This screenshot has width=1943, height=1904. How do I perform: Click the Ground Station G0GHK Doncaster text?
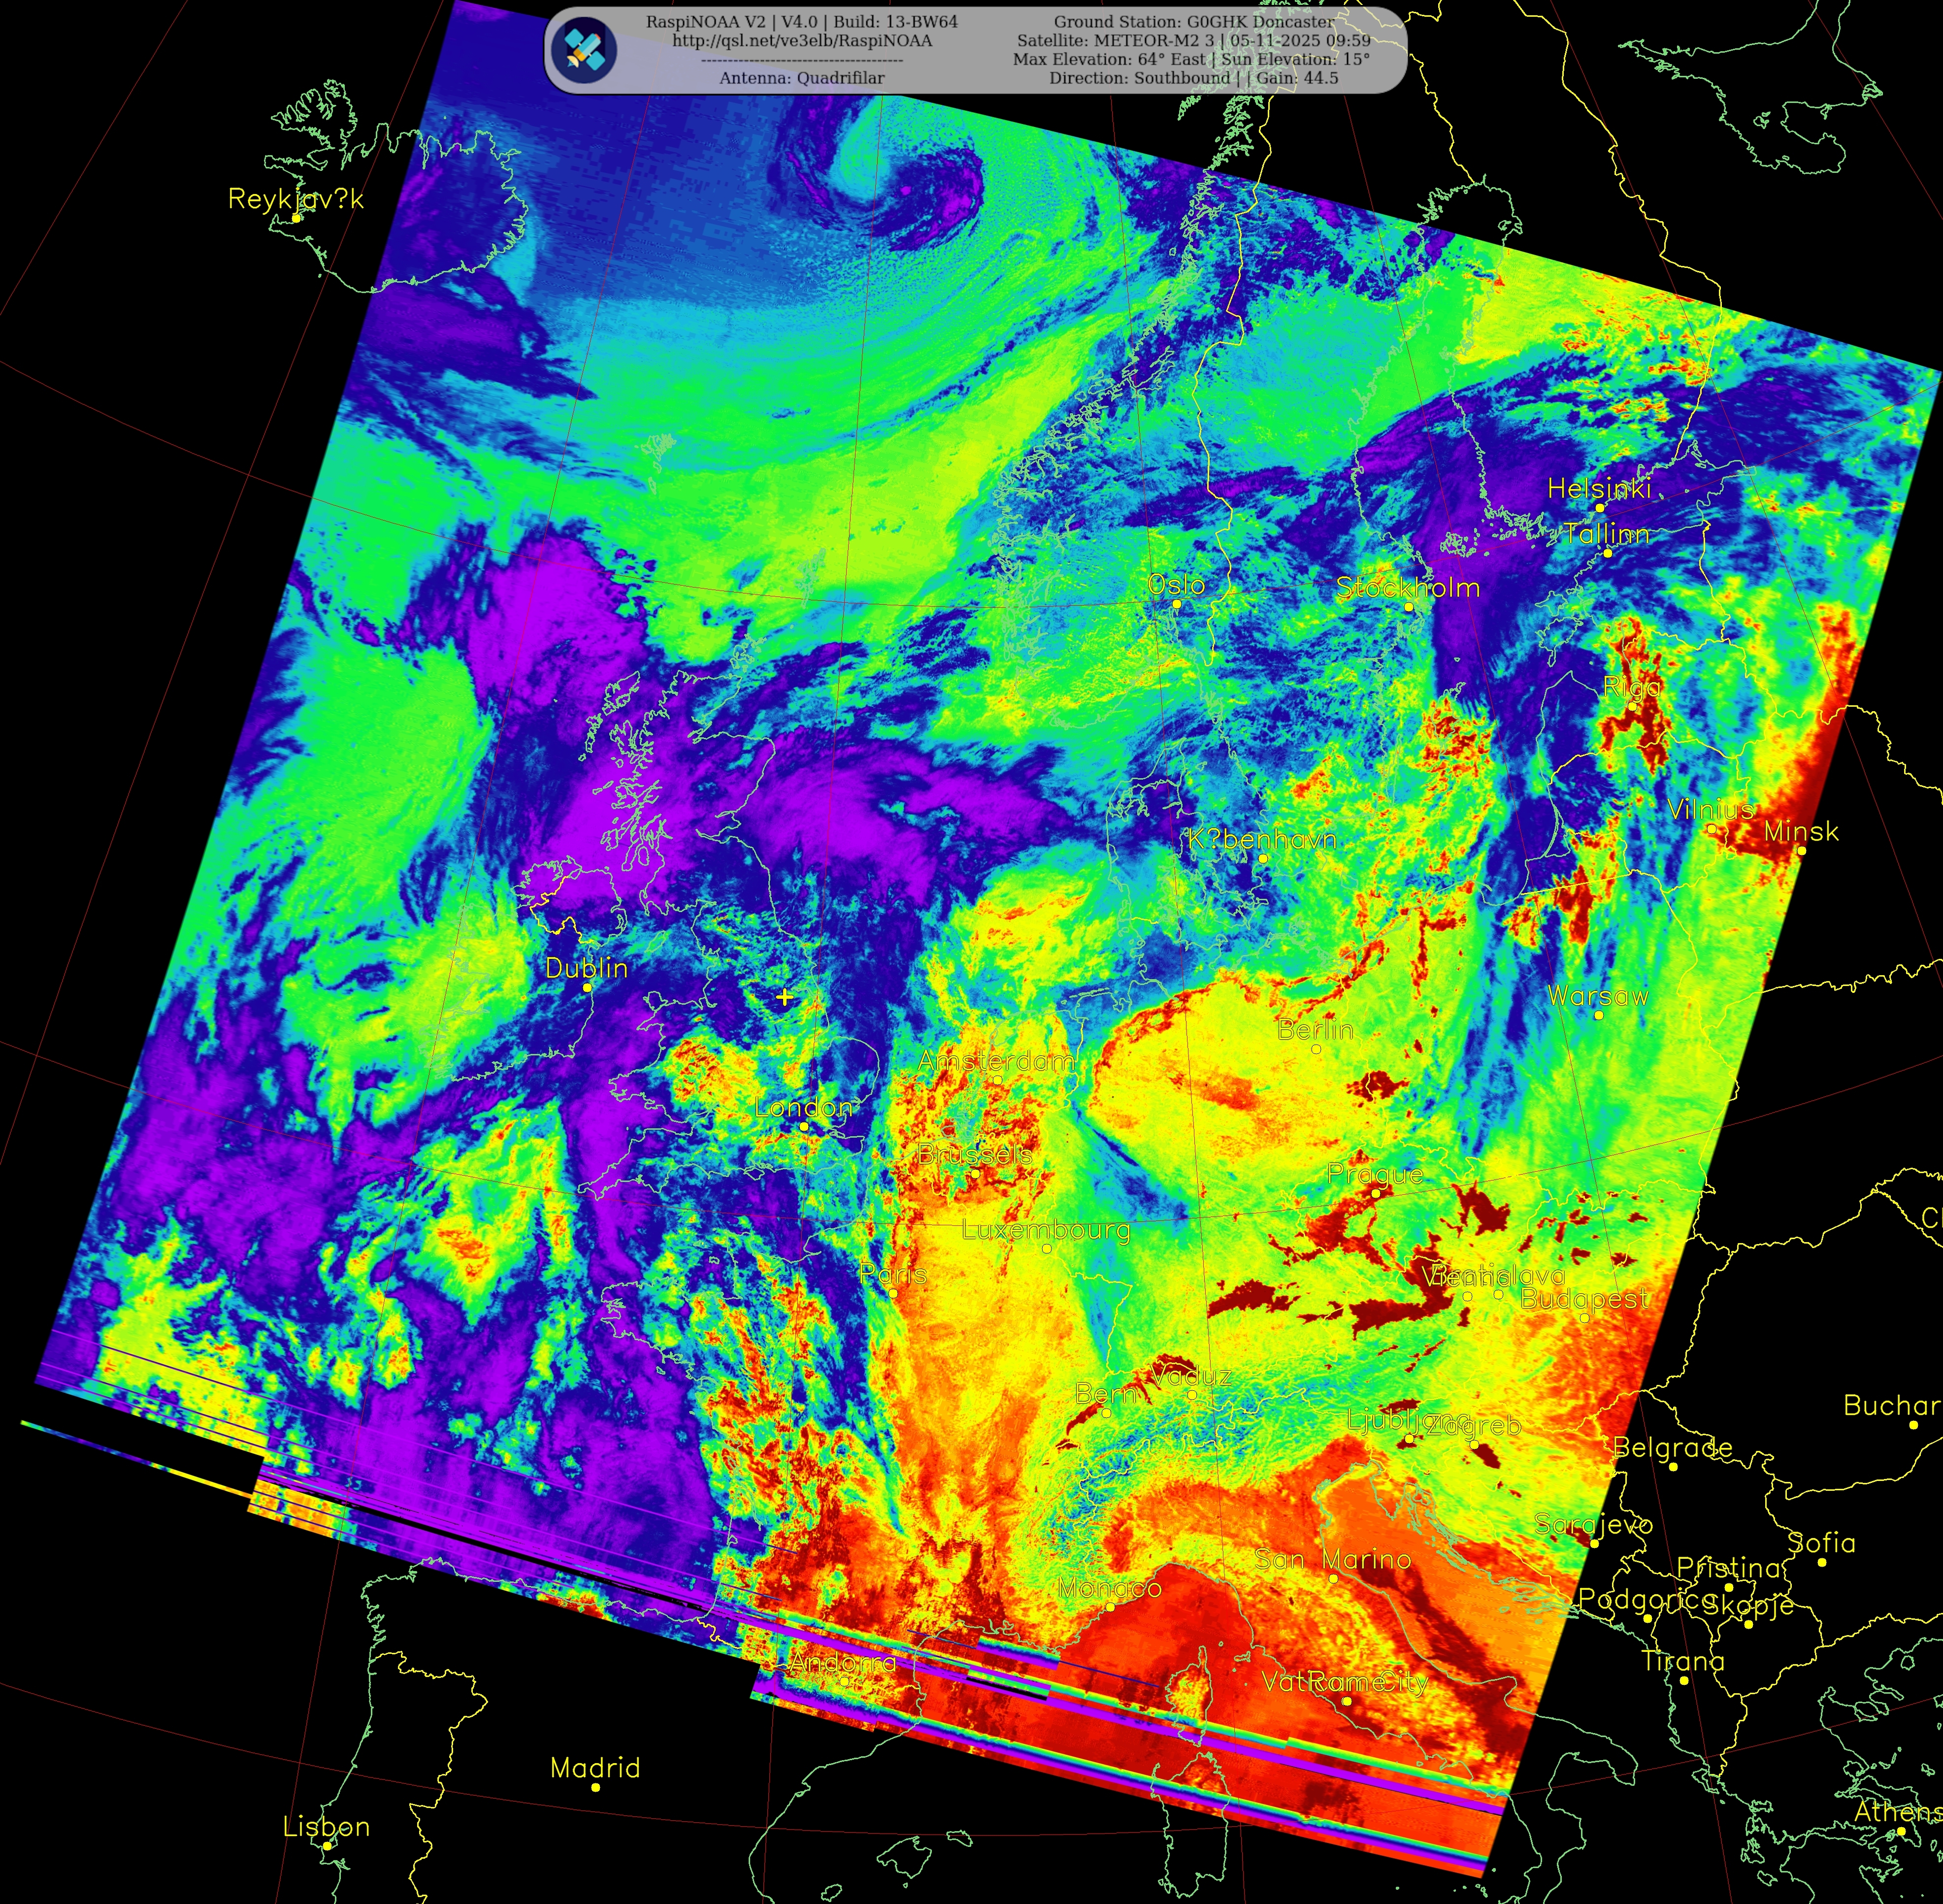[1193, 22]
